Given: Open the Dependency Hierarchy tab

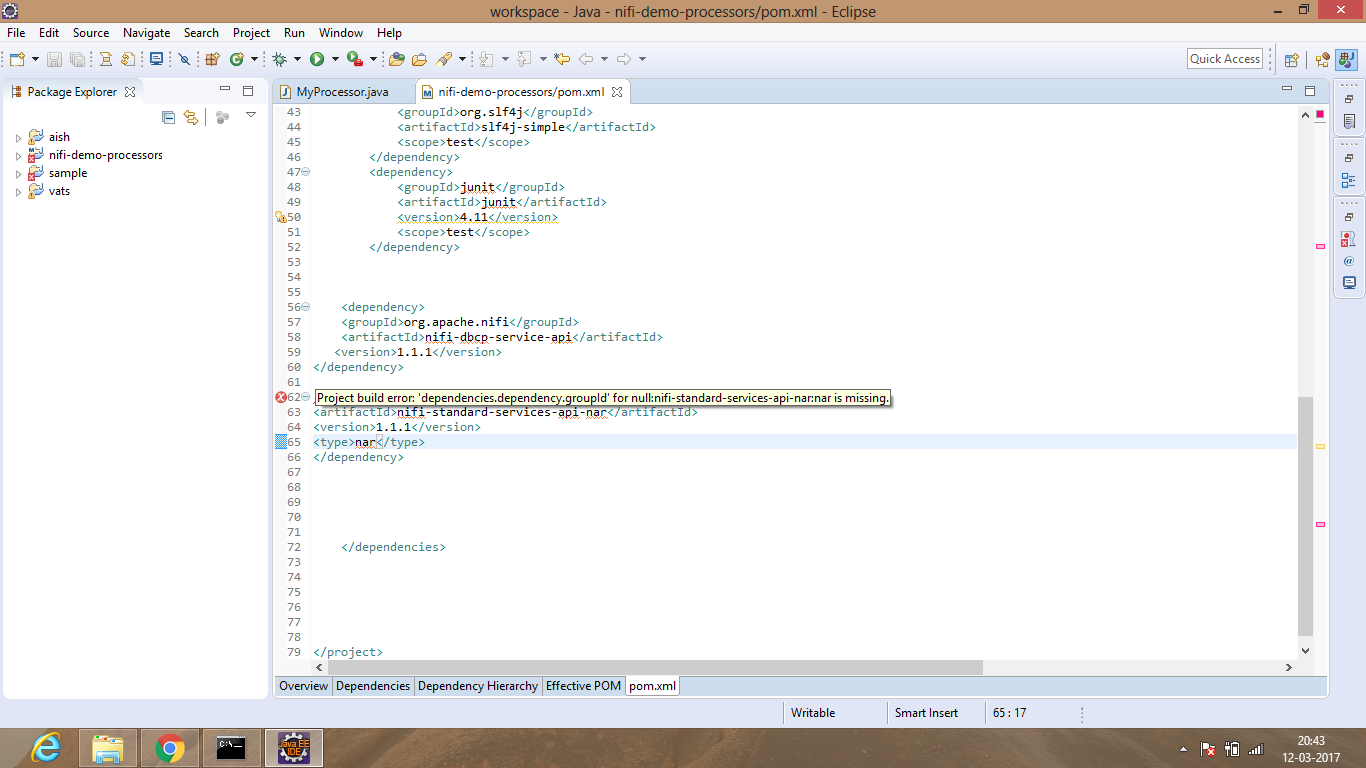Looking at the screenshot, I should [477, 686].
